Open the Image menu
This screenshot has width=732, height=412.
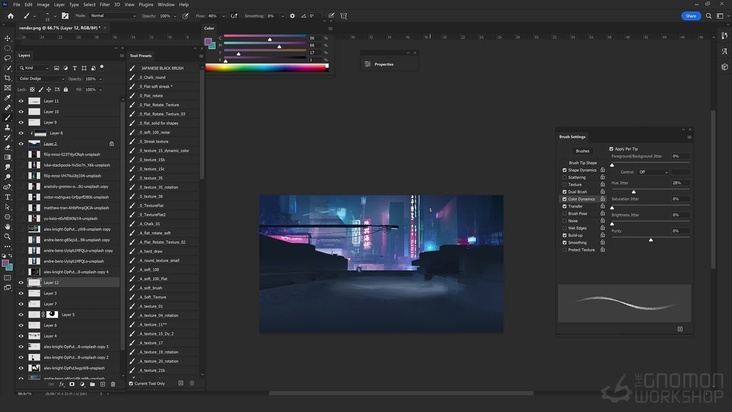coord(43,4)
